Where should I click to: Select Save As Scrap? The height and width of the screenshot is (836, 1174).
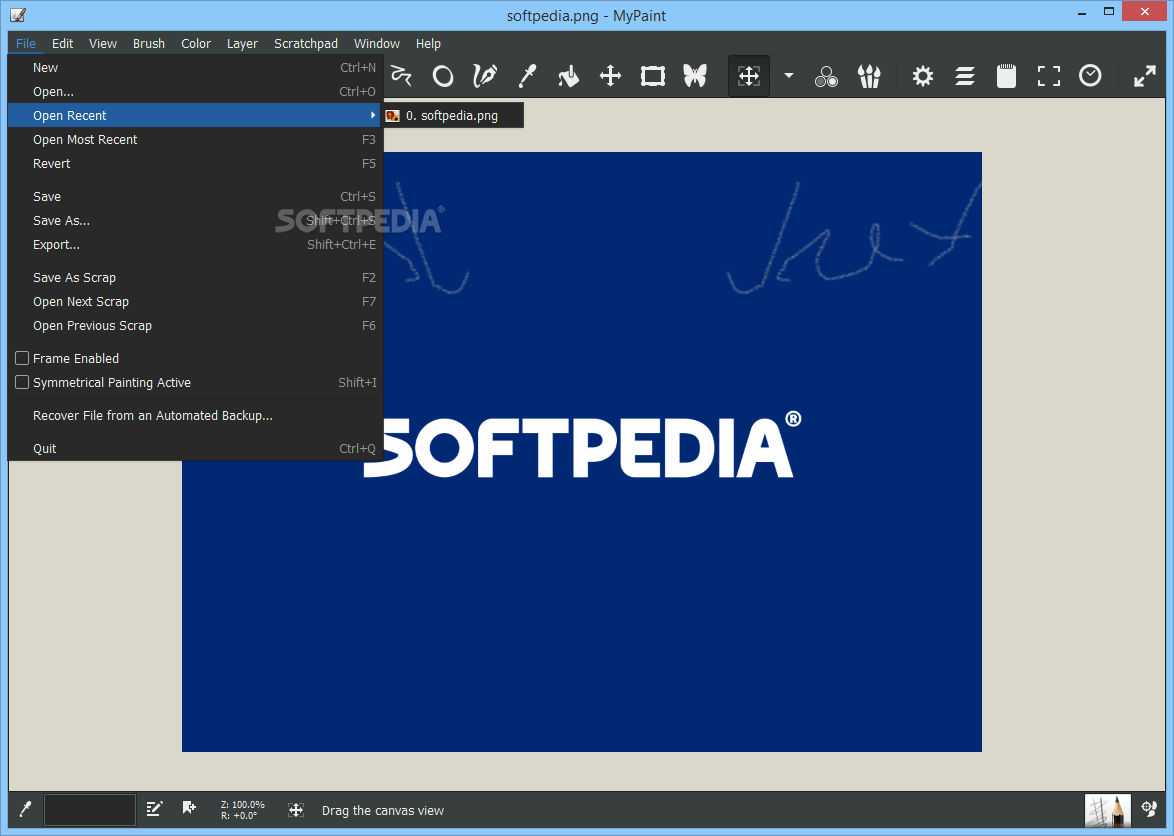(195, 277)
